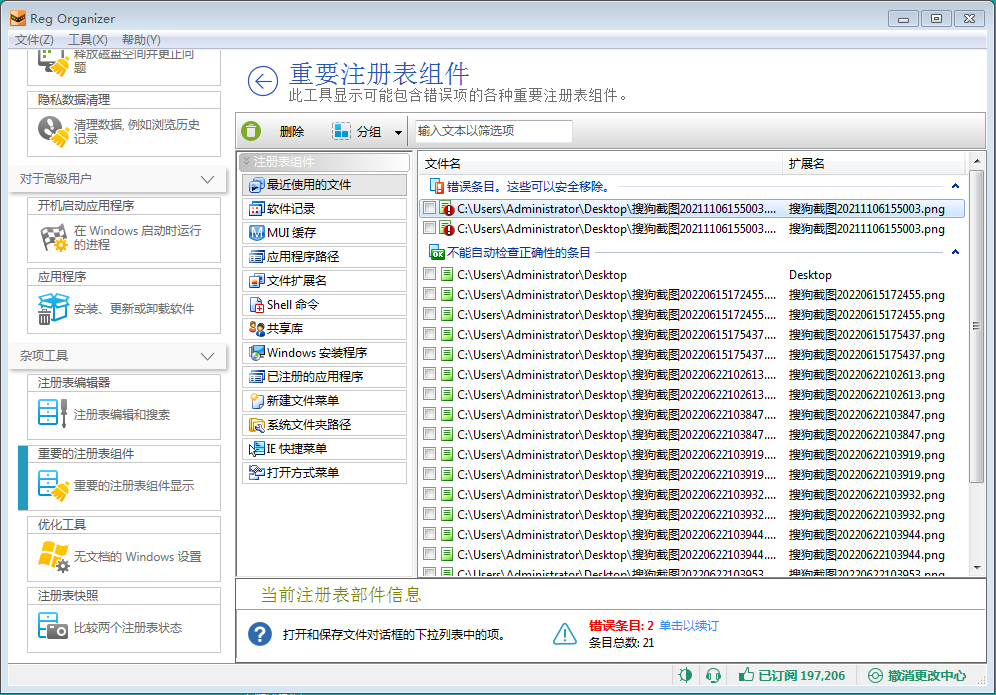Tick the checkbox for the Desktop entry
996x695 pixels.
click(x=429, y=275)
